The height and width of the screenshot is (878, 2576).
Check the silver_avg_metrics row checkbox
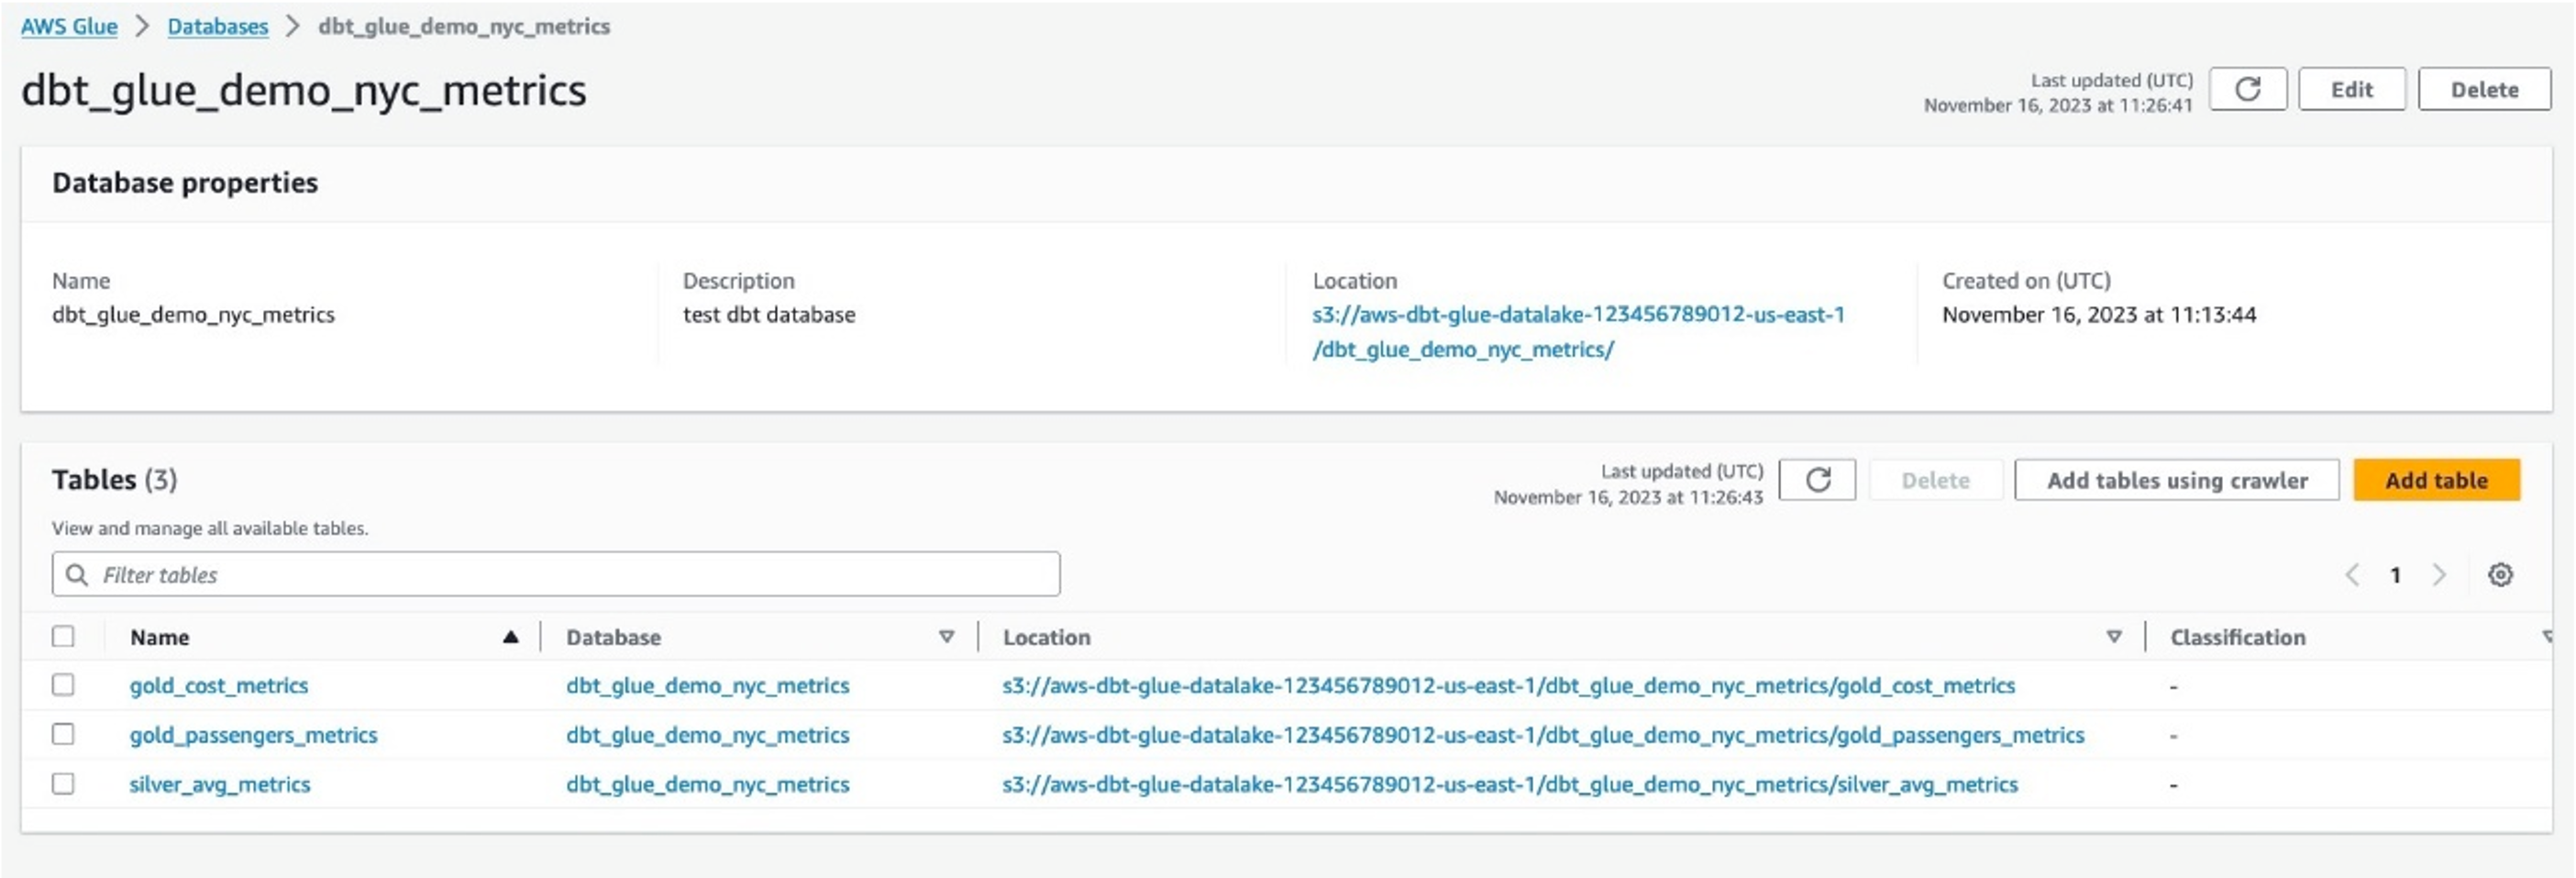(63, 784)
